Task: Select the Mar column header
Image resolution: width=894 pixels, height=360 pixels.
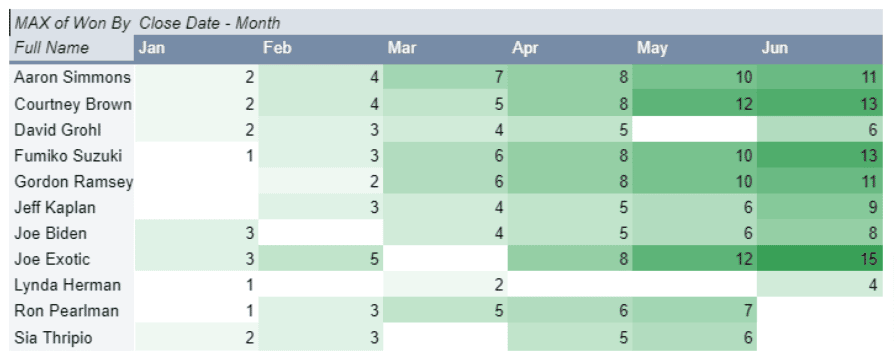Action: (x=446, y=48)
